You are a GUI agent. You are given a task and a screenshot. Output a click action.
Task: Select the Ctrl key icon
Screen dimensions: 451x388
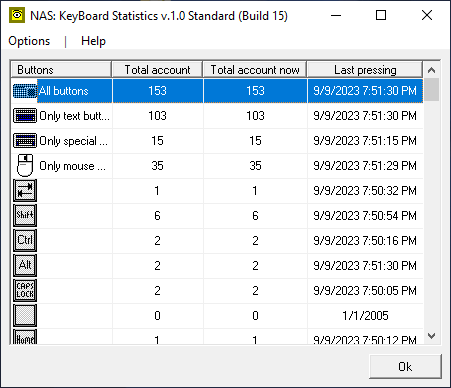click(x=25, y=241)
